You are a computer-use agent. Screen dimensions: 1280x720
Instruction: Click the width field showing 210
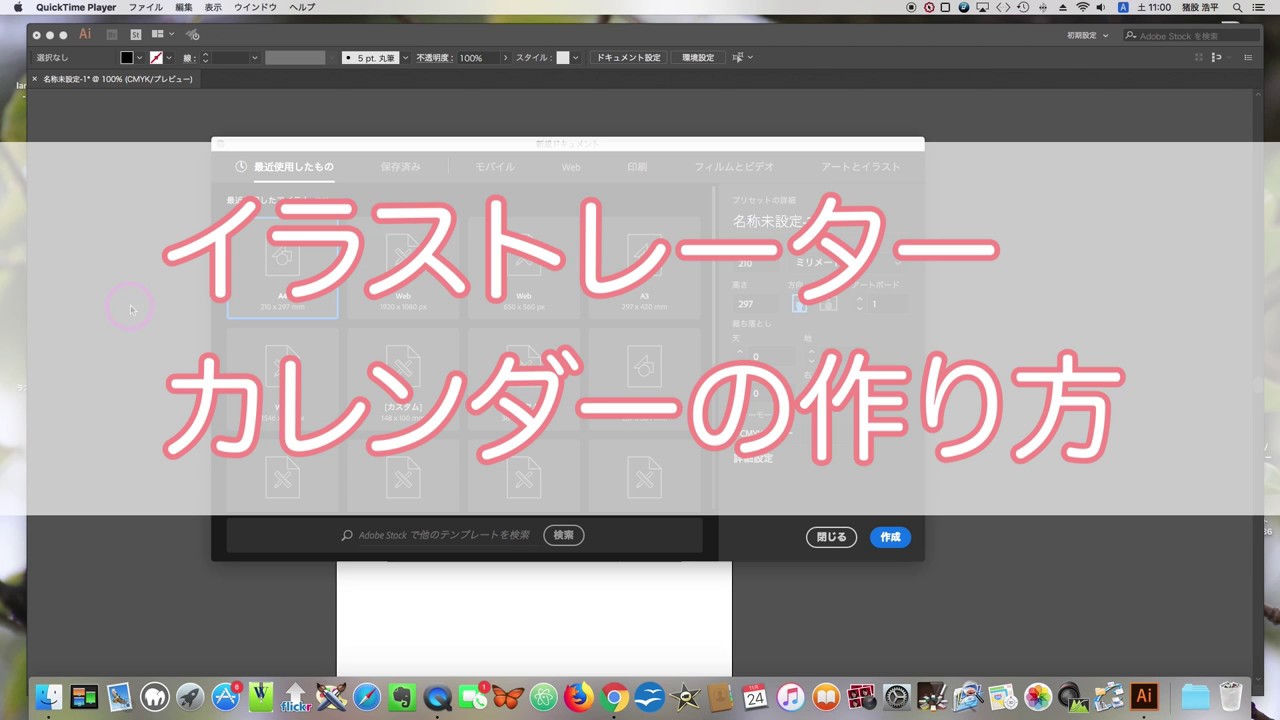(755, 262)
